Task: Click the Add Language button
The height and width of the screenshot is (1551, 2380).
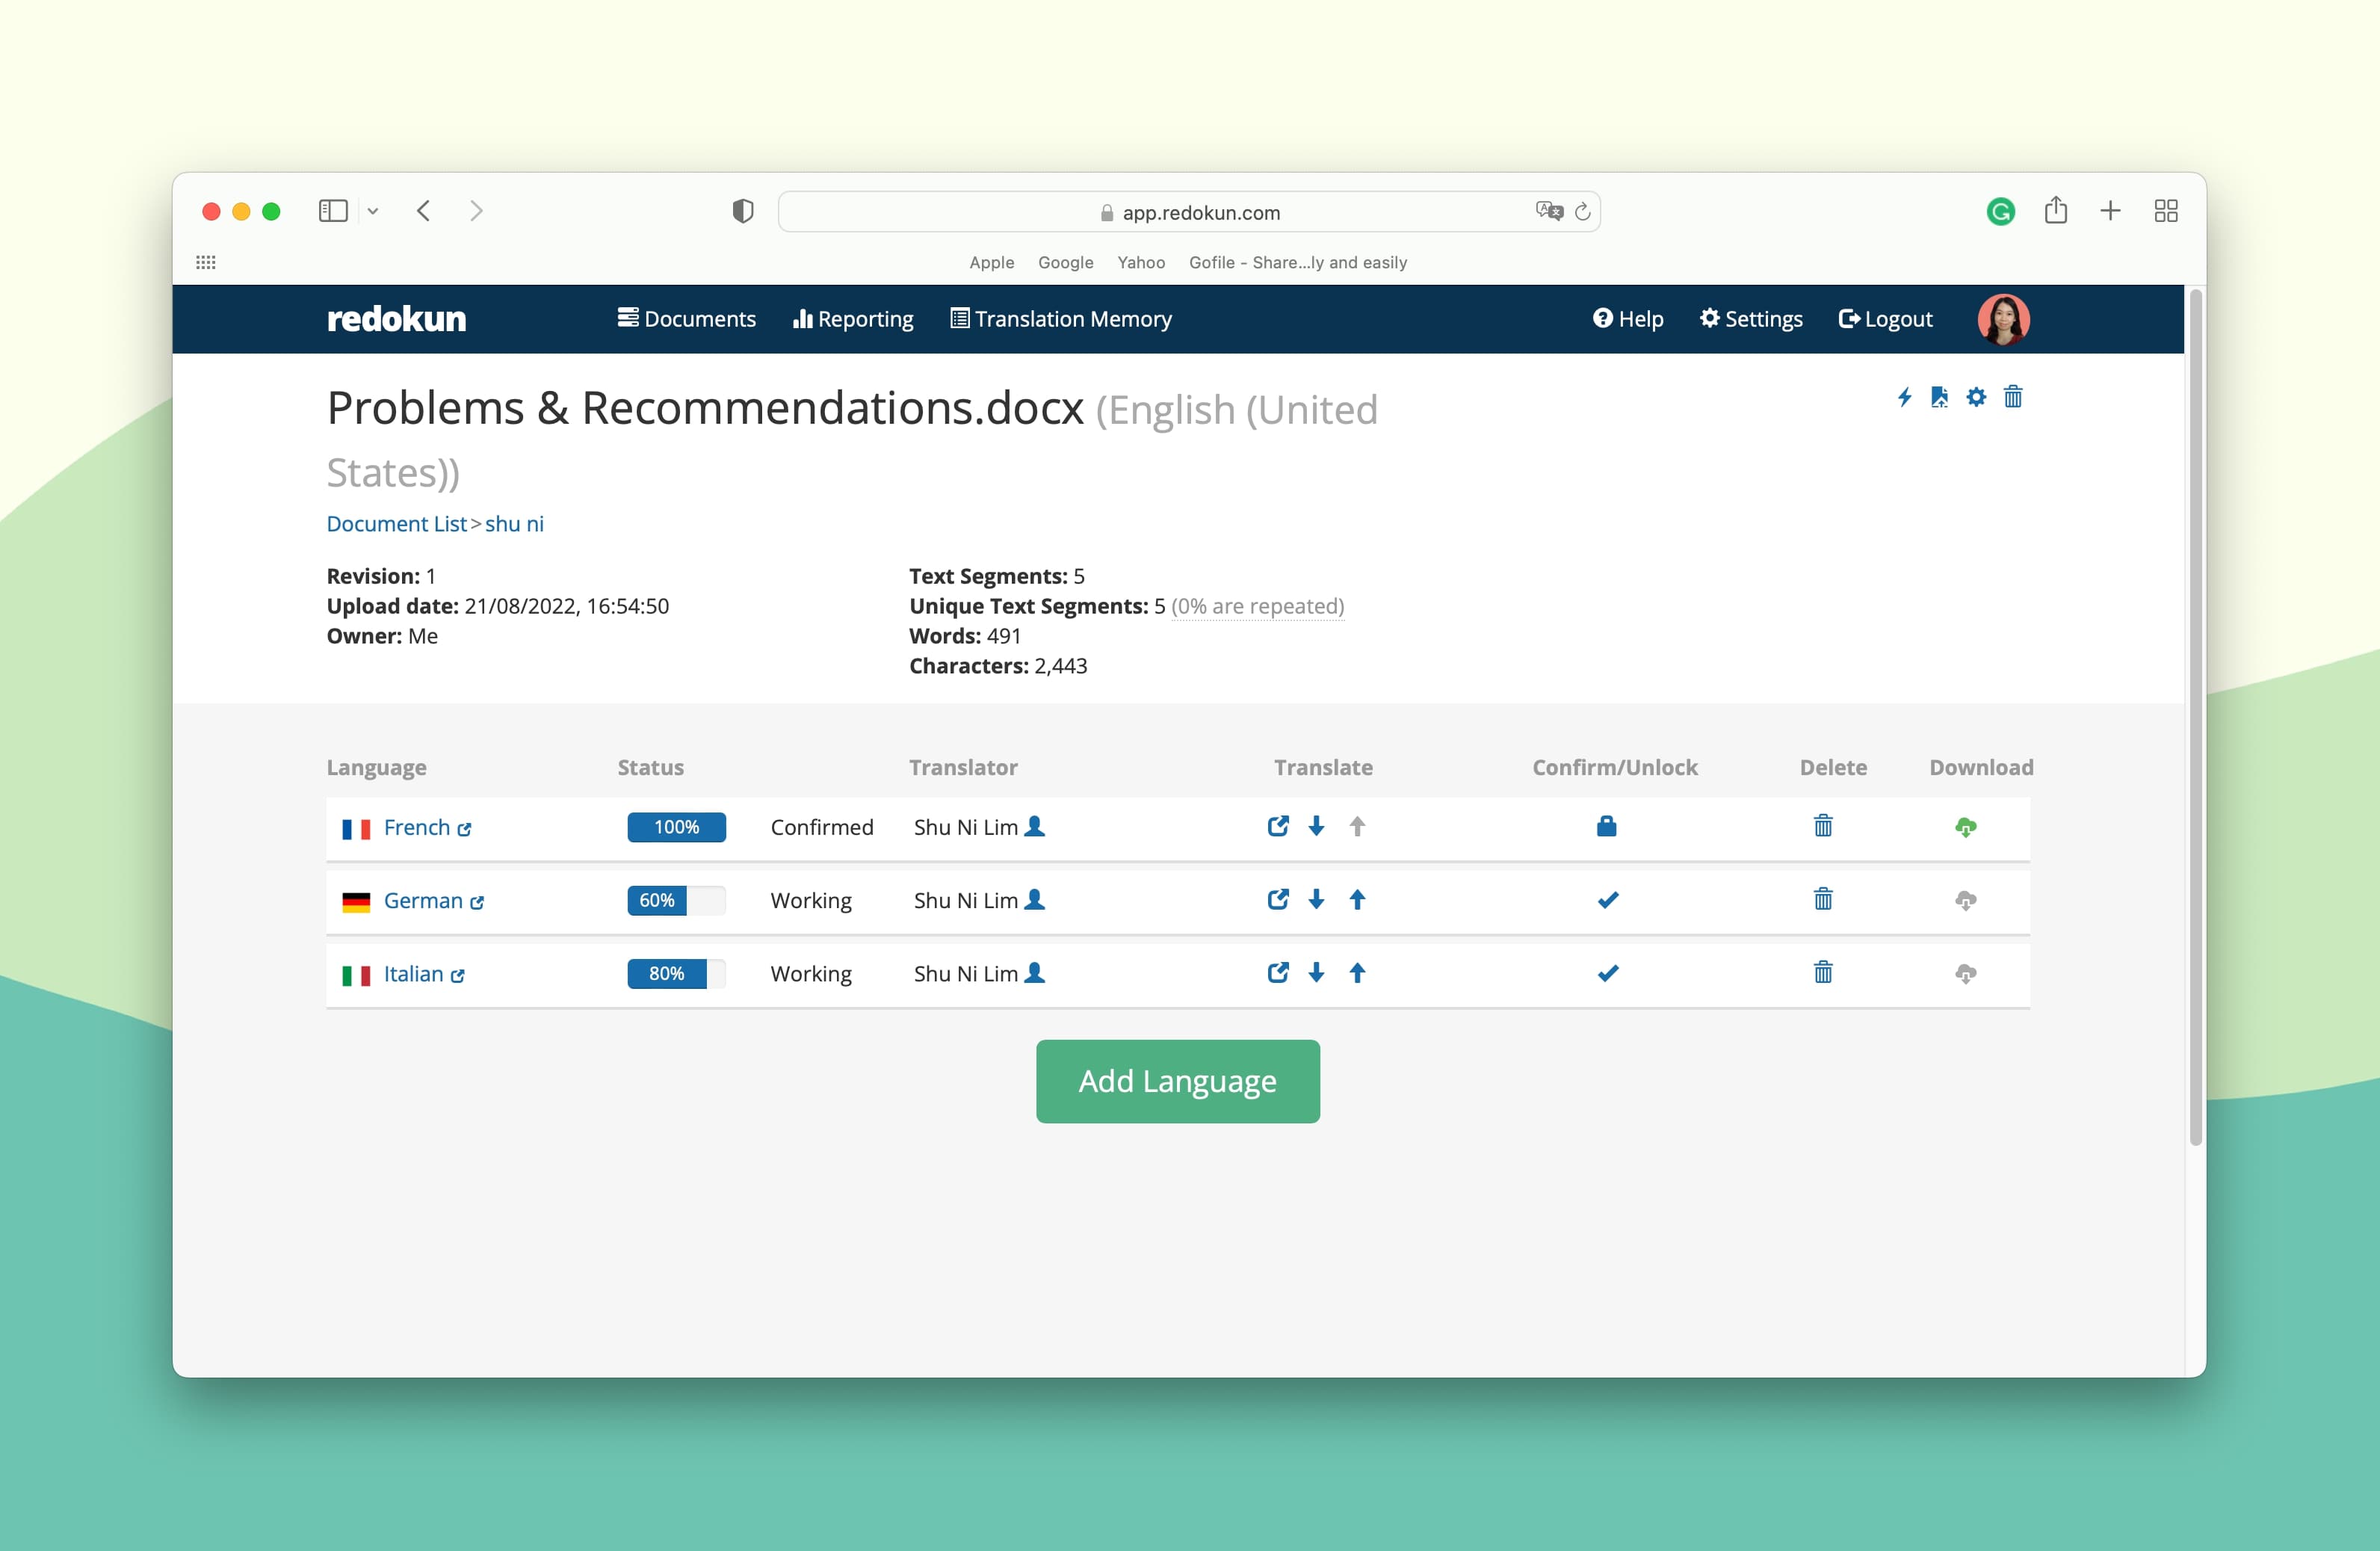Action: click(1177, 1081)
